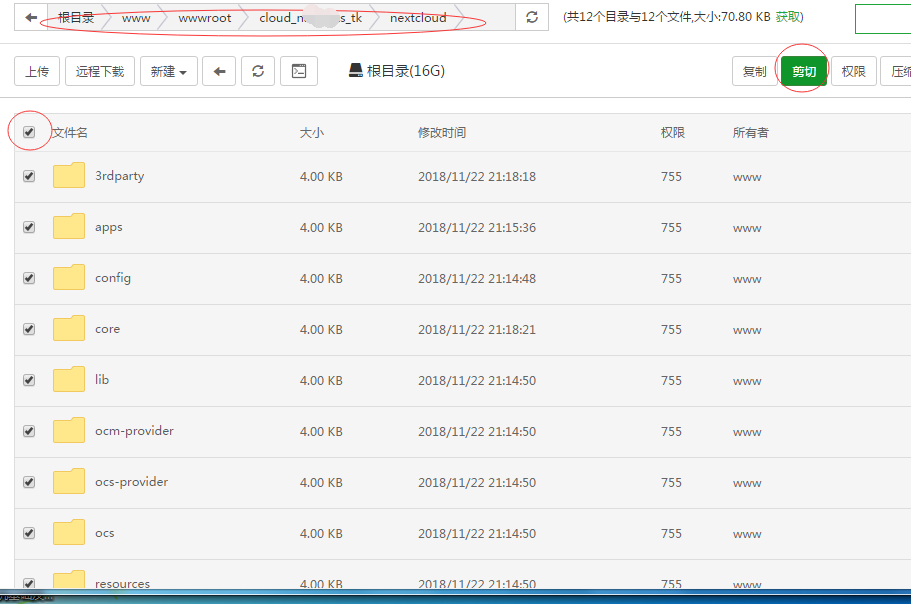Open the apps folder icon
The image size is (911, 604).
(x=68, y=226)
